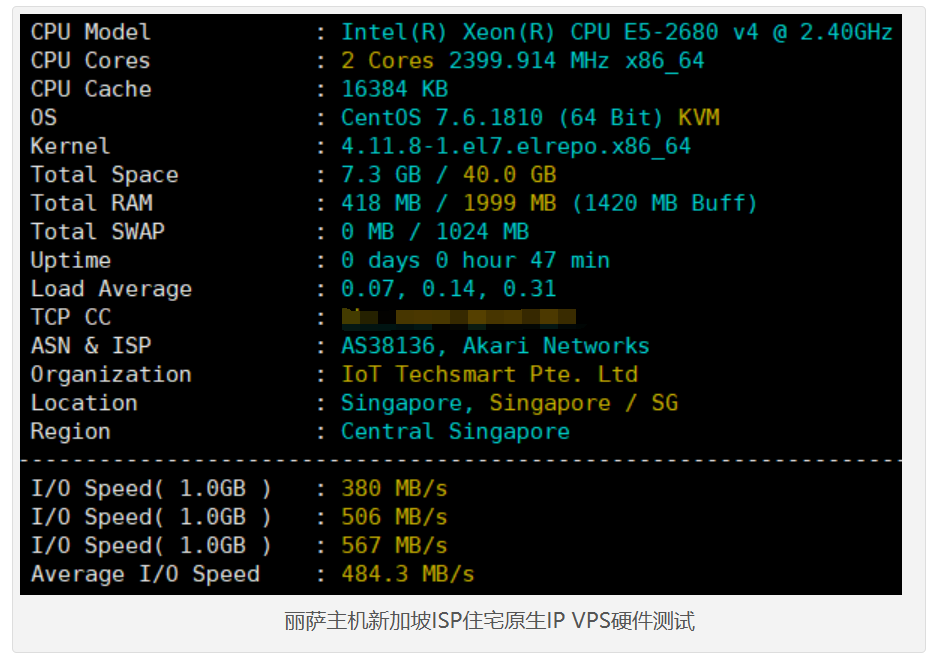Click the 'Kernel' label
This screenshot has height=658, width=939.
(x=70, y=147)
